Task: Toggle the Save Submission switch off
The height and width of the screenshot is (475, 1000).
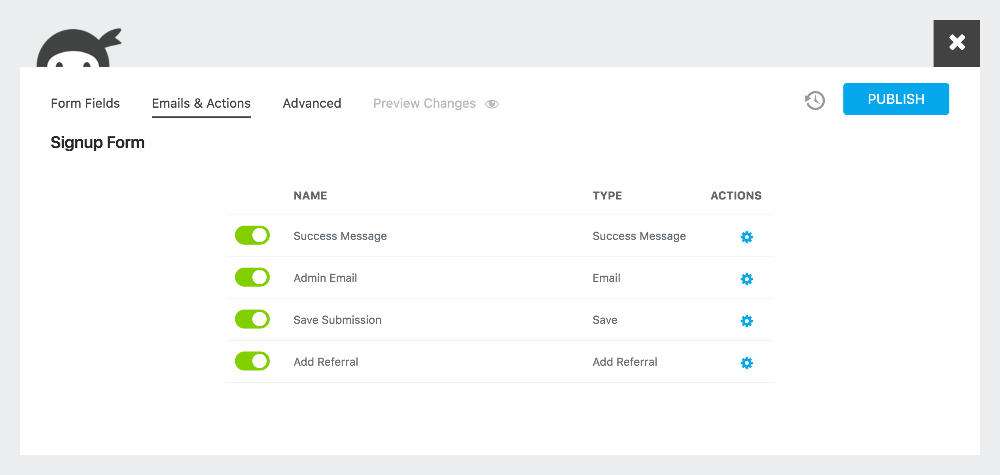Action: pyautogui.click(x=253, y=319)
